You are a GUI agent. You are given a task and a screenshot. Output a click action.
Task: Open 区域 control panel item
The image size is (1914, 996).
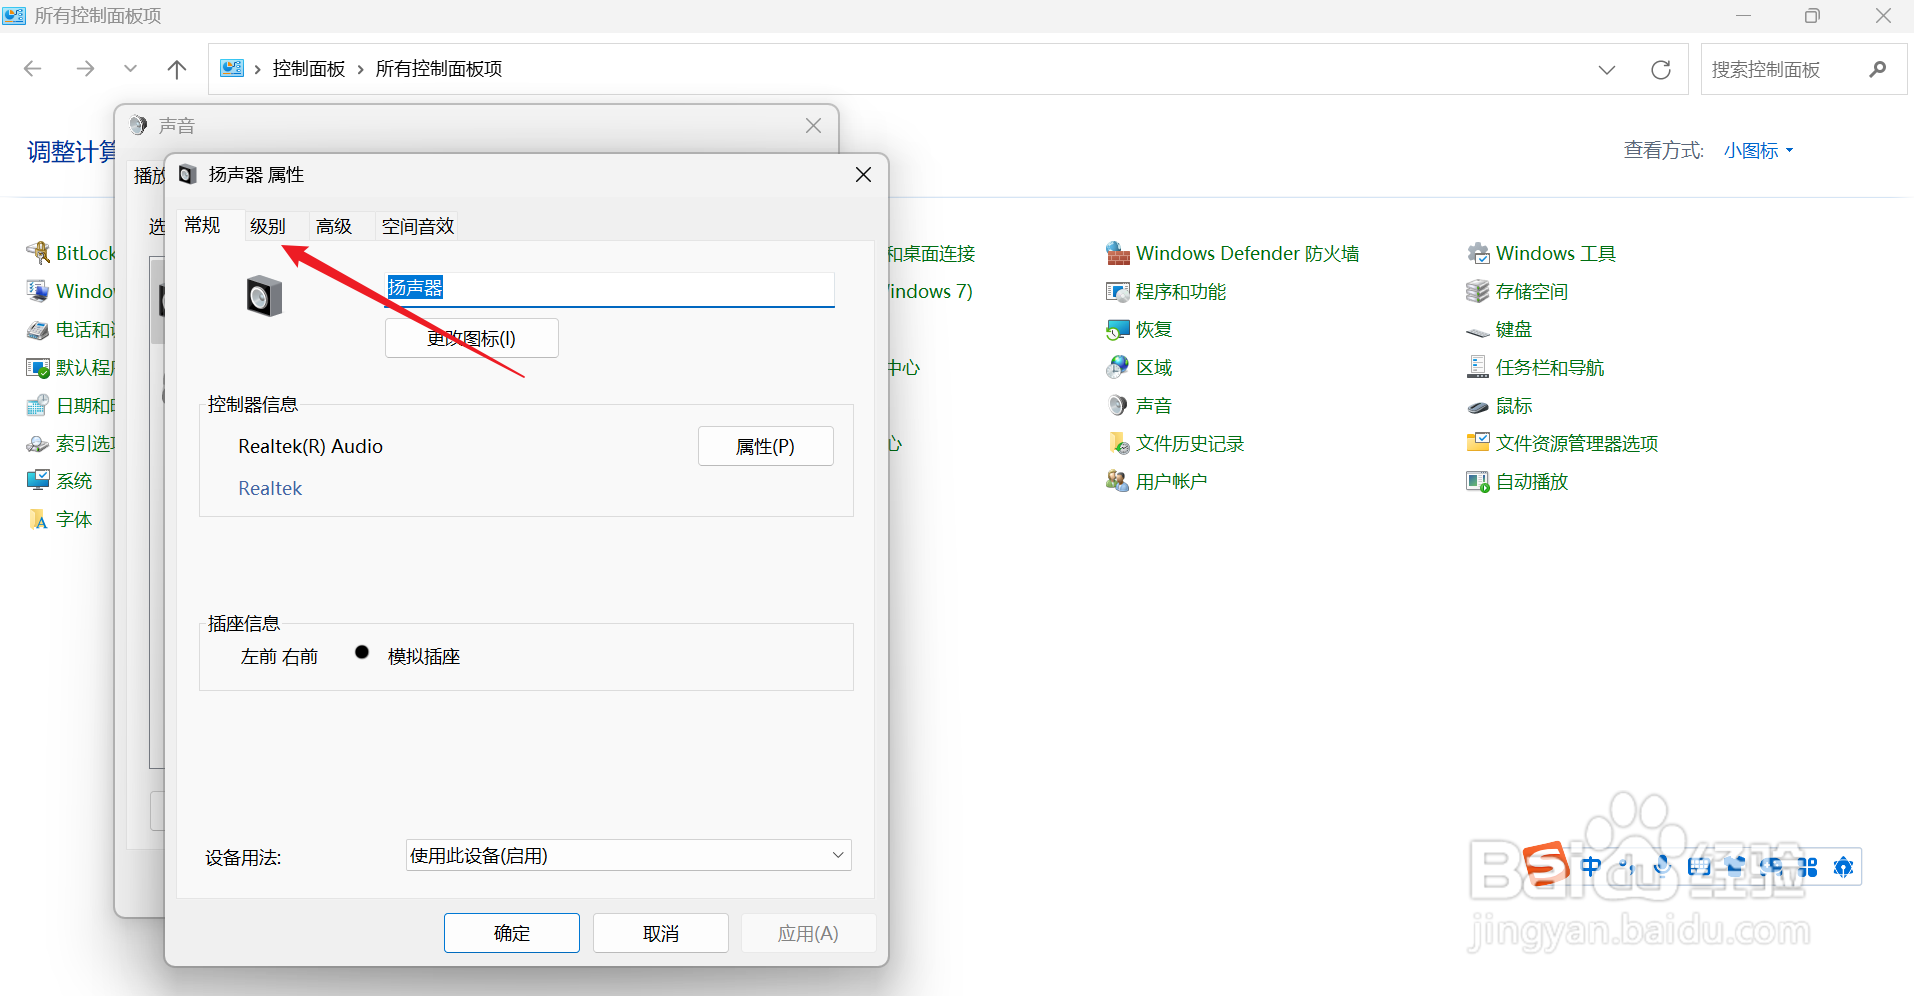[1139, 368]
